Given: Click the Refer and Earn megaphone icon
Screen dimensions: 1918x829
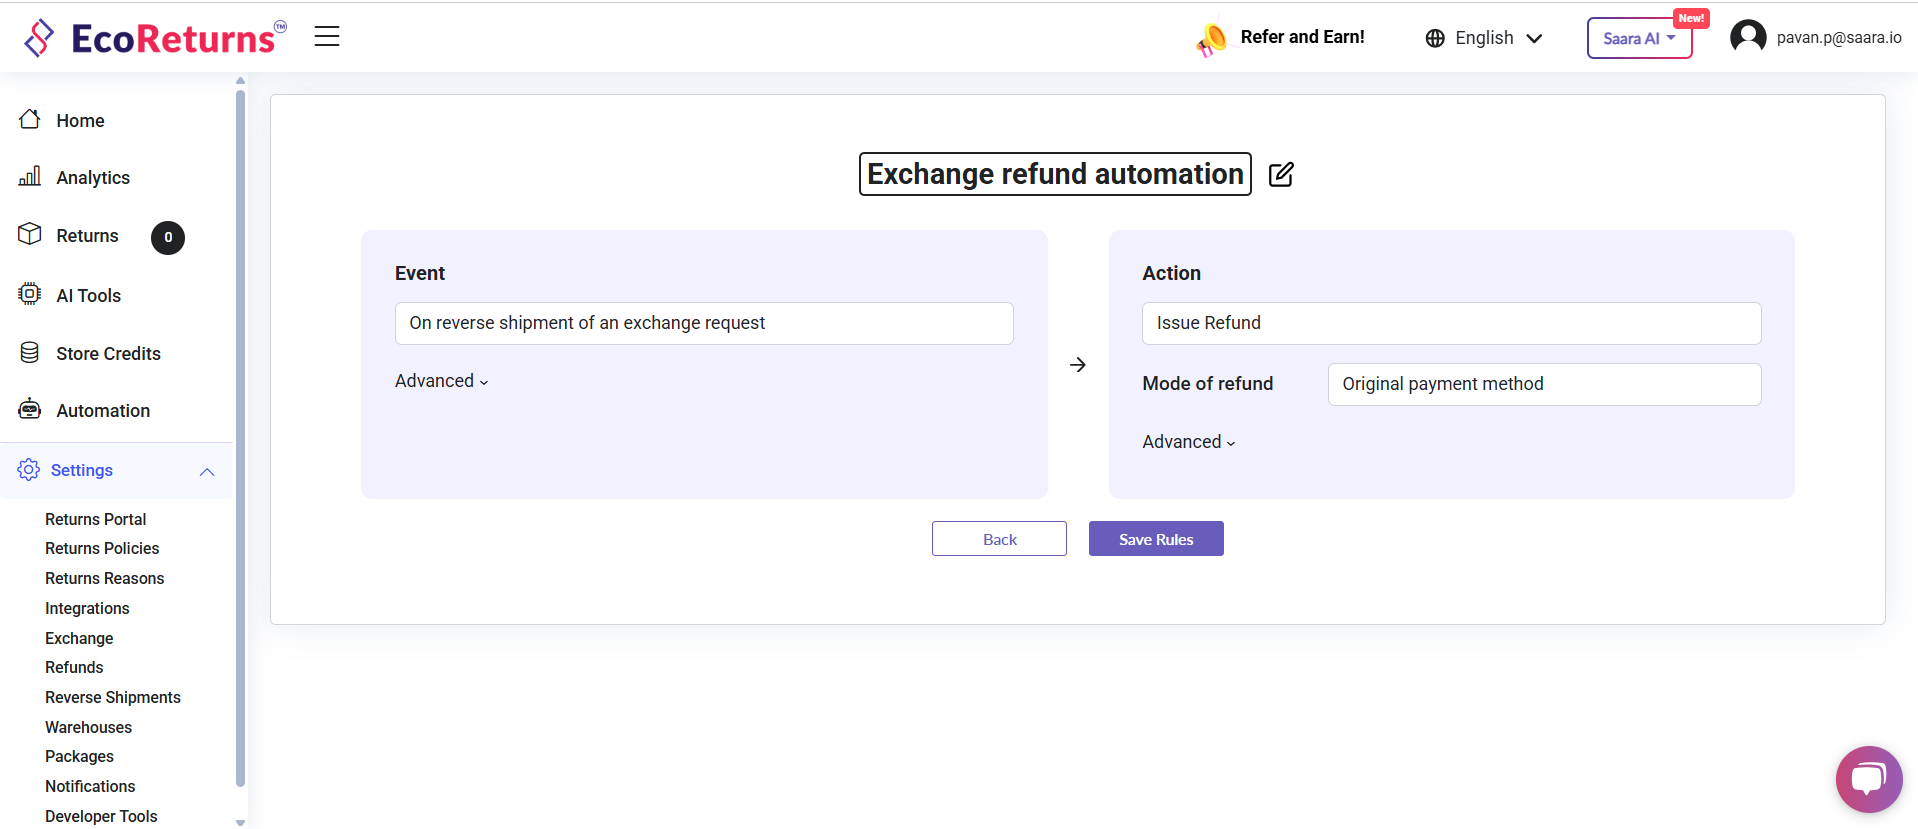Looking at the screenshot, I should point(1212,39).
